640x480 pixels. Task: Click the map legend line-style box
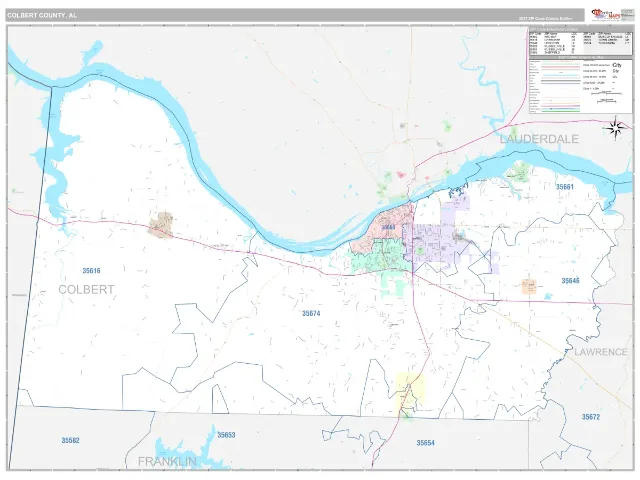coord(580,86)
